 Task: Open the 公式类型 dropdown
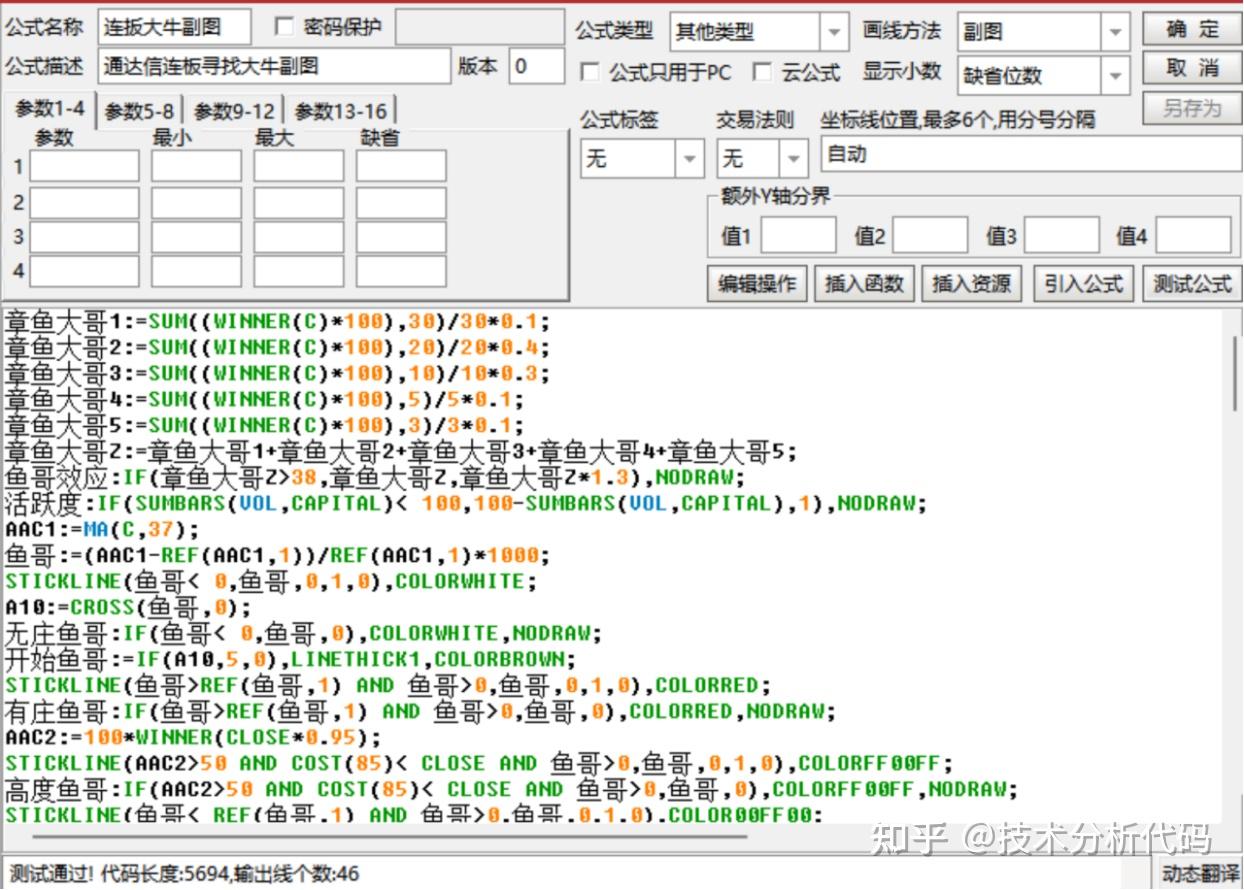834,32
